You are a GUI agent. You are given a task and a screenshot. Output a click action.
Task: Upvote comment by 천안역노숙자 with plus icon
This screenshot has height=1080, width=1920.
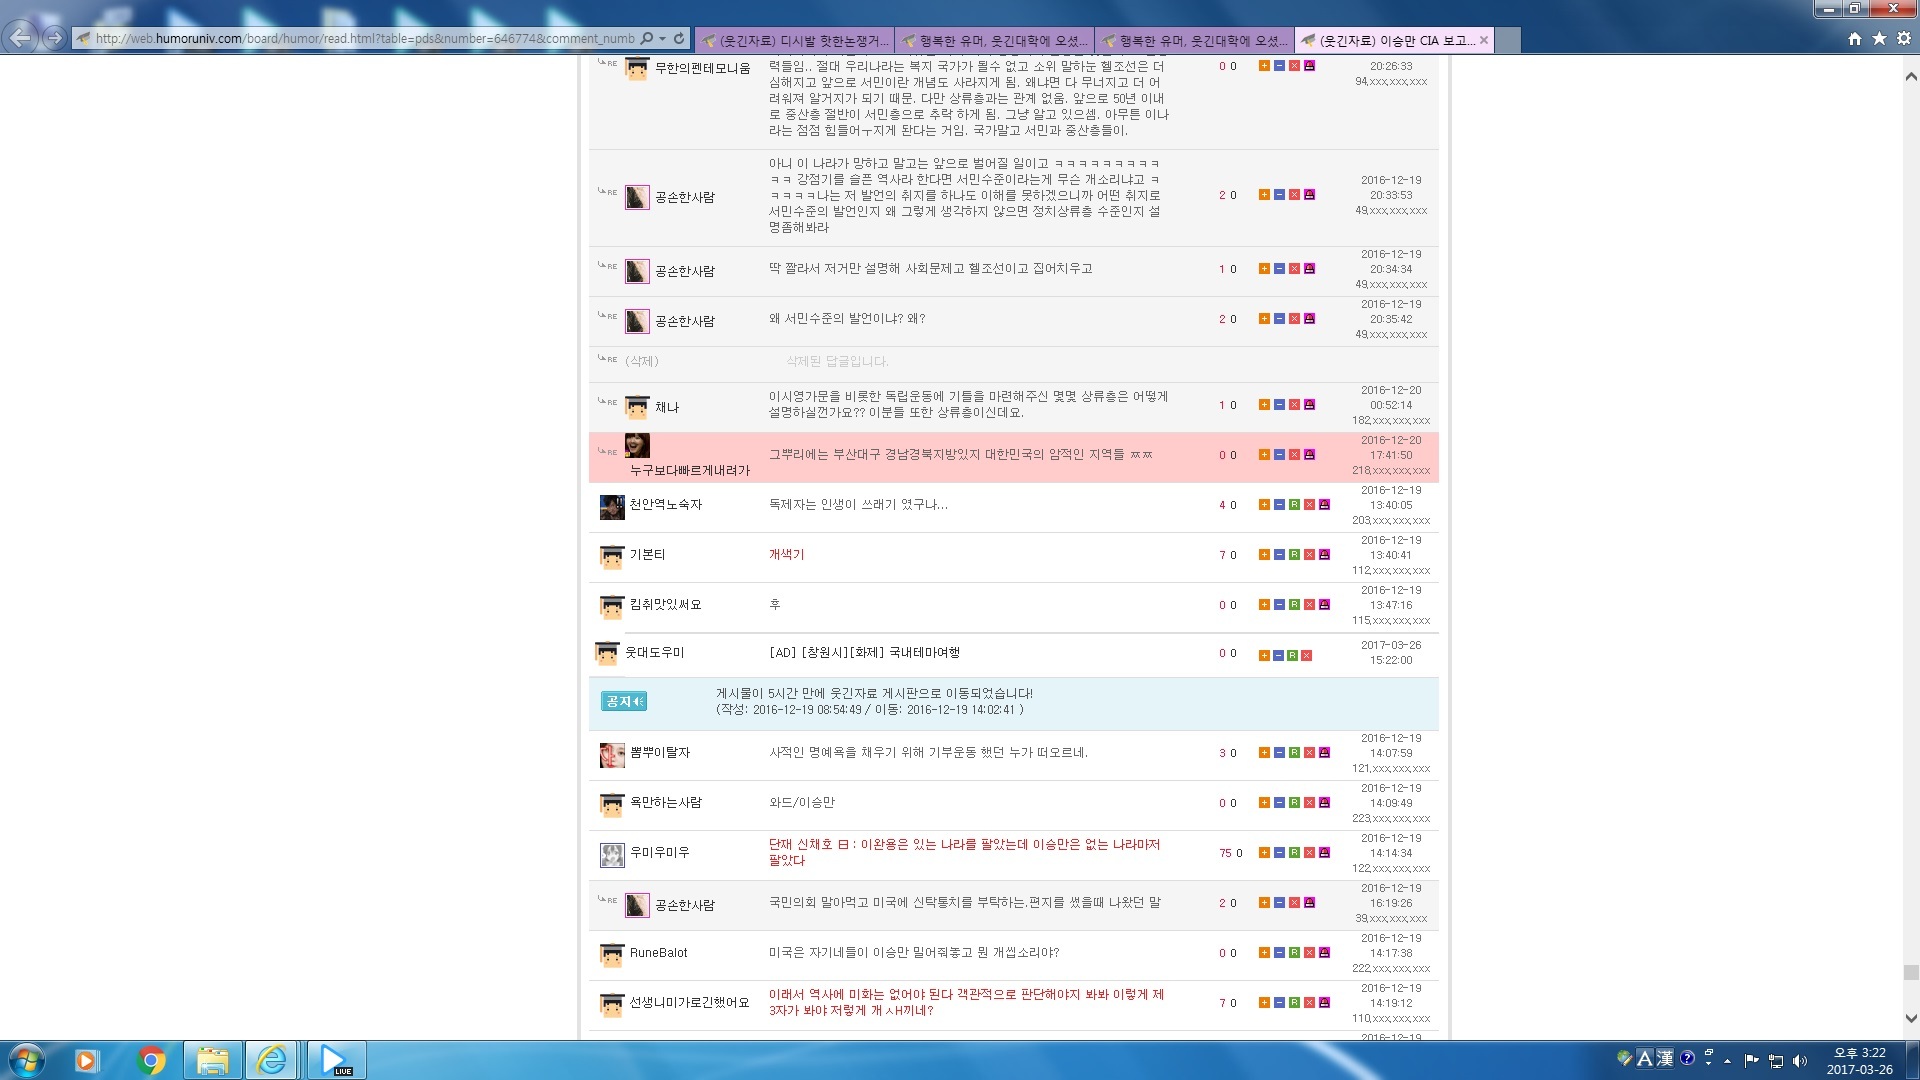click(1264, 505)
